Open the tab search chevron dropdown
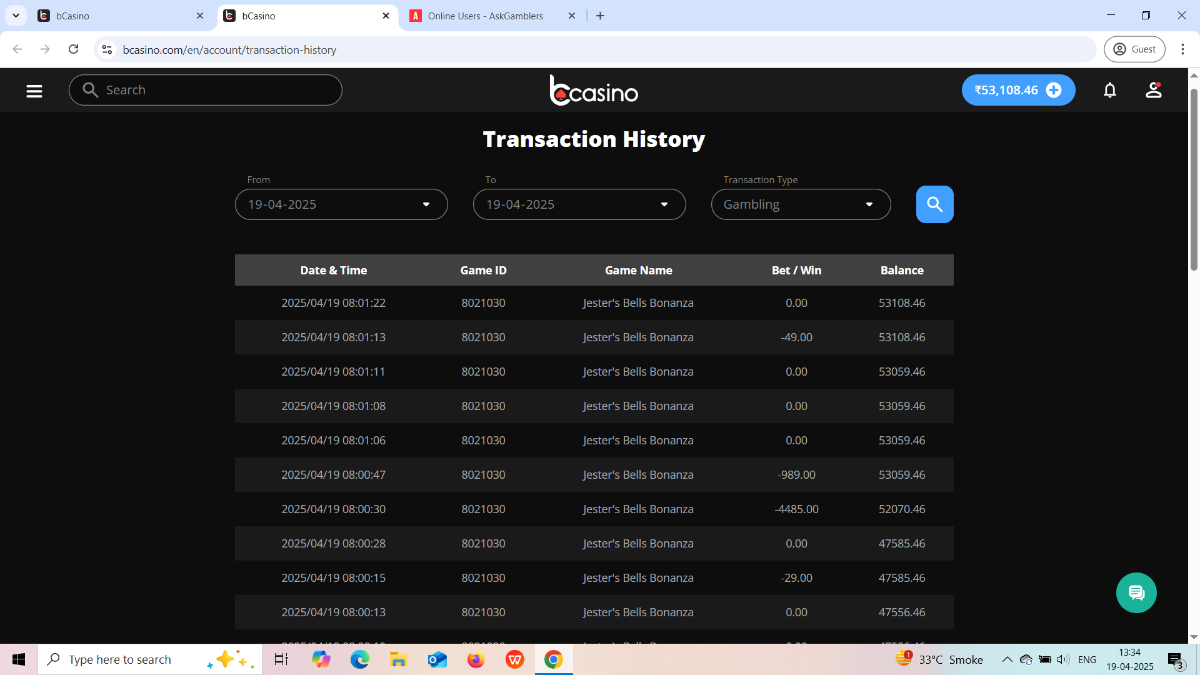 [16, 16]
